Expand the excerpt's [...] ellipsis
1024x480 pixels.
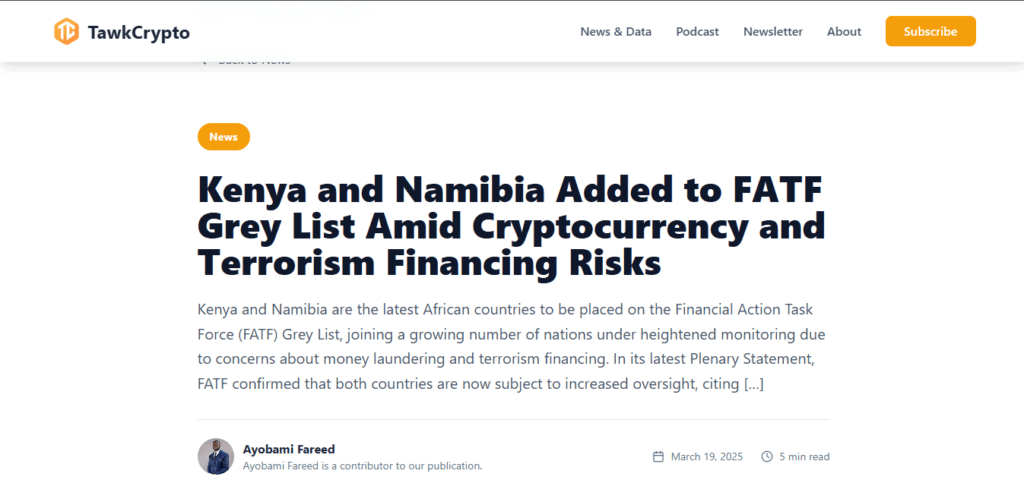[x=753, y=384]
